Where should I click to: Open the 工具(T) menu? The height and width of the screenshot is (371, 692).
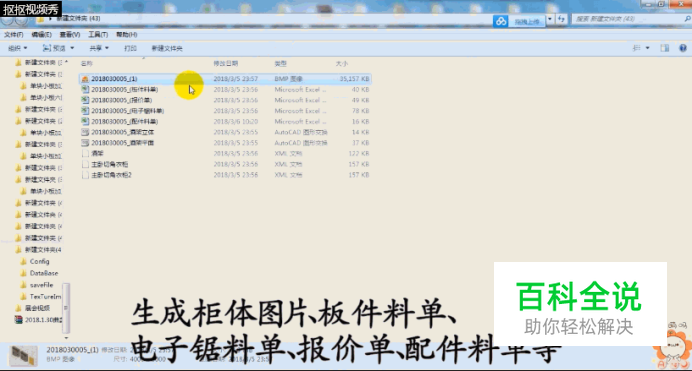click(x=98, y=34)
